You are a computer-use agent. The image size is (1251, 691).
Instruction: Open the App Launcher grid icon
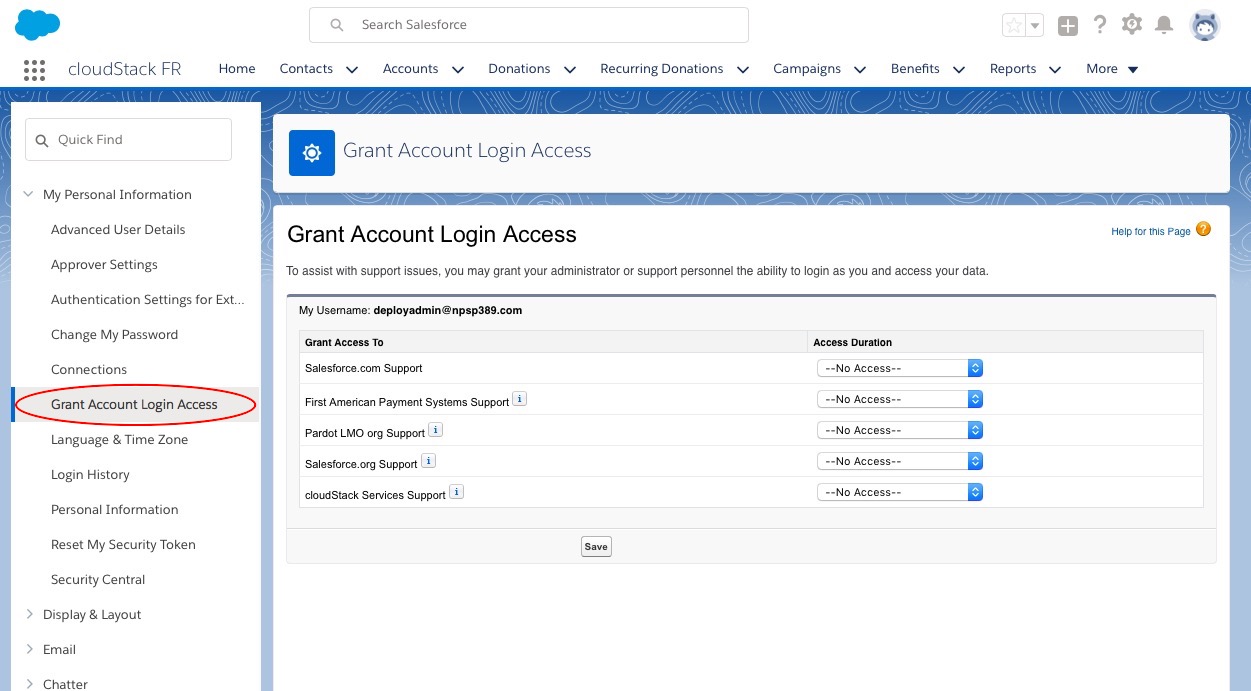34,69
